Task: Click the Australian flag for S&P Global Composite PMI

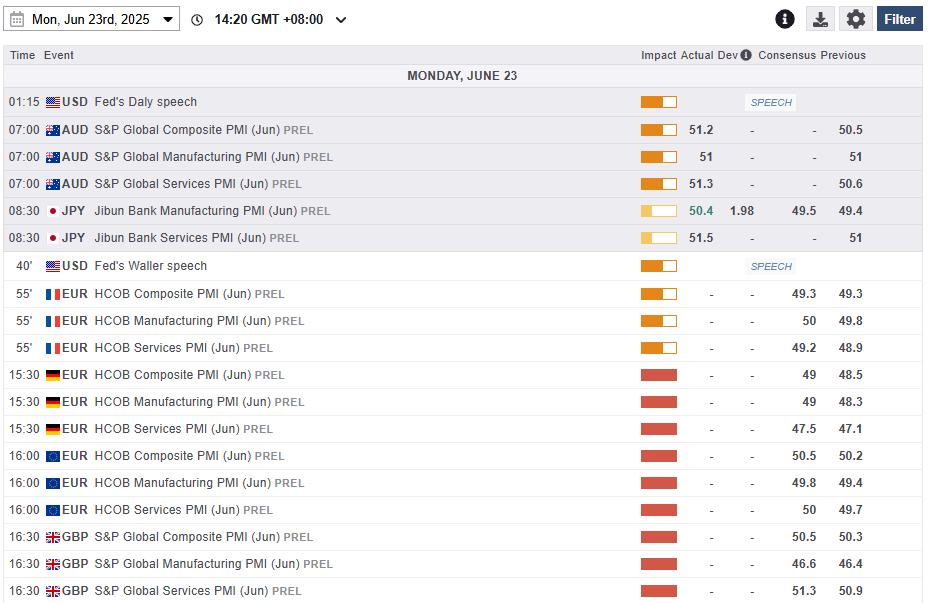Action: 55,130
